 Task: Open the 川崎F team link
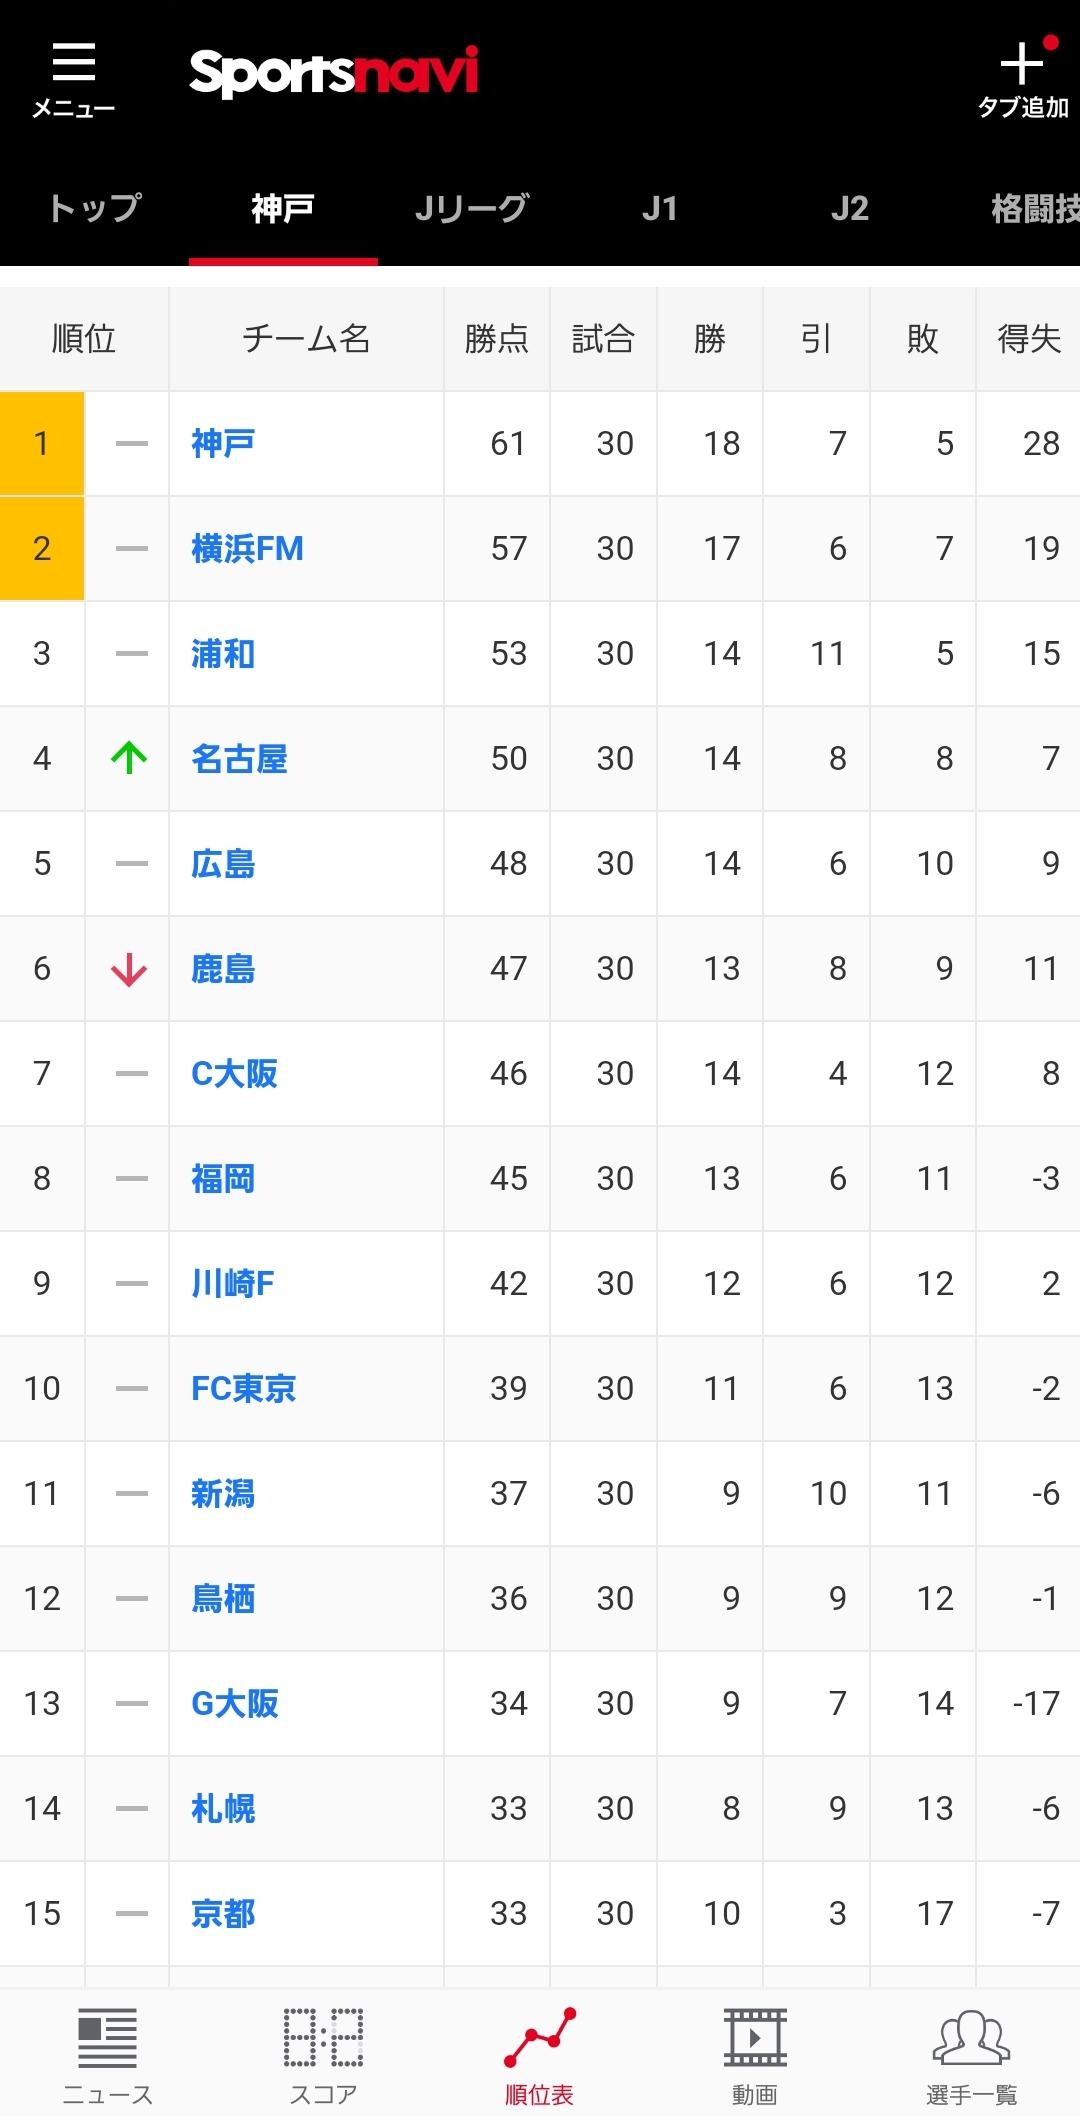(233, 1283)
